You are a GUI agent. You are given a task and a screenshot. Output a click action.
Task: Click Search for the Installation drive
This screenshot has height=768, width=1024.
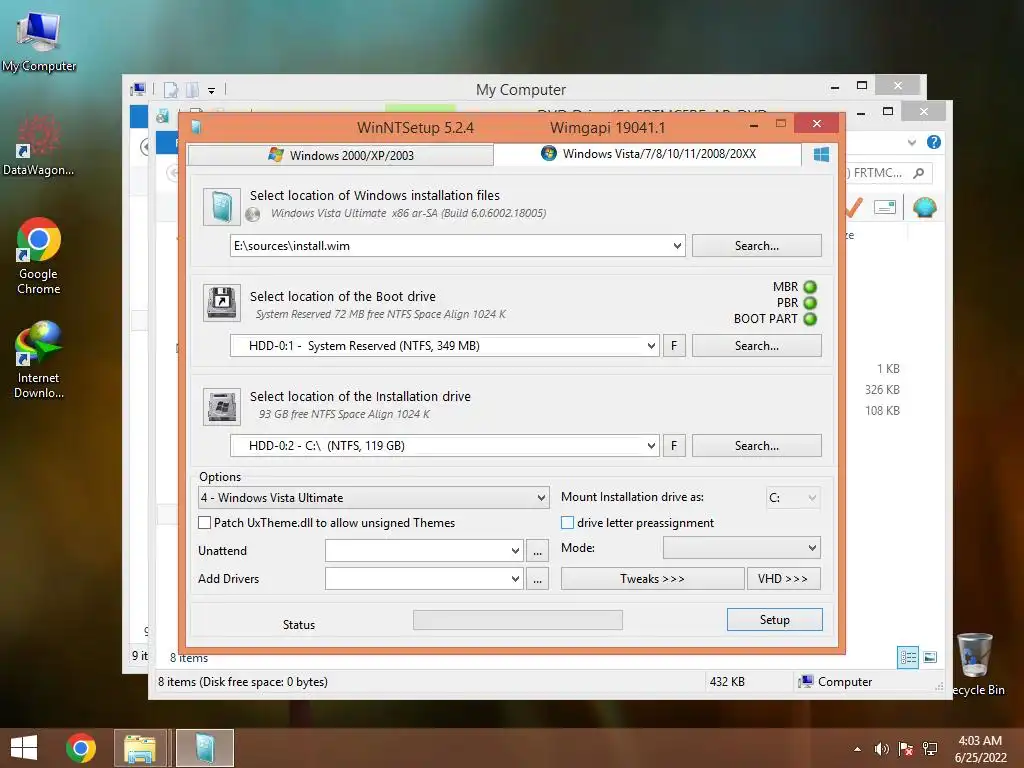[x=756, y=446]
